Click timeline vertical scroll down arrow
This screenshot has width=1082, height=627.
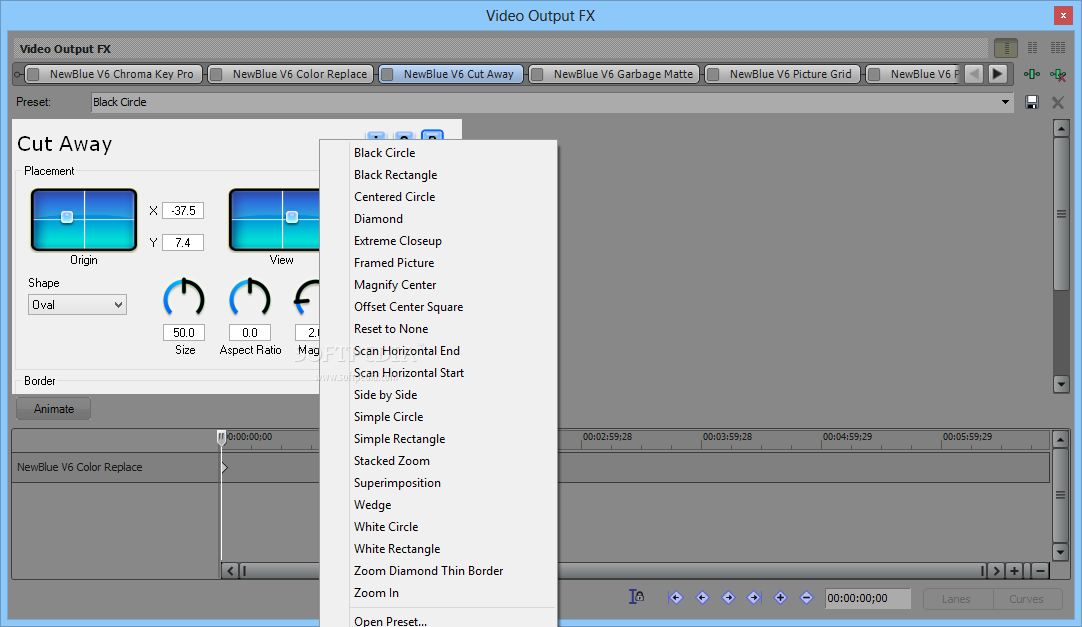click(x=1061, y=551)
